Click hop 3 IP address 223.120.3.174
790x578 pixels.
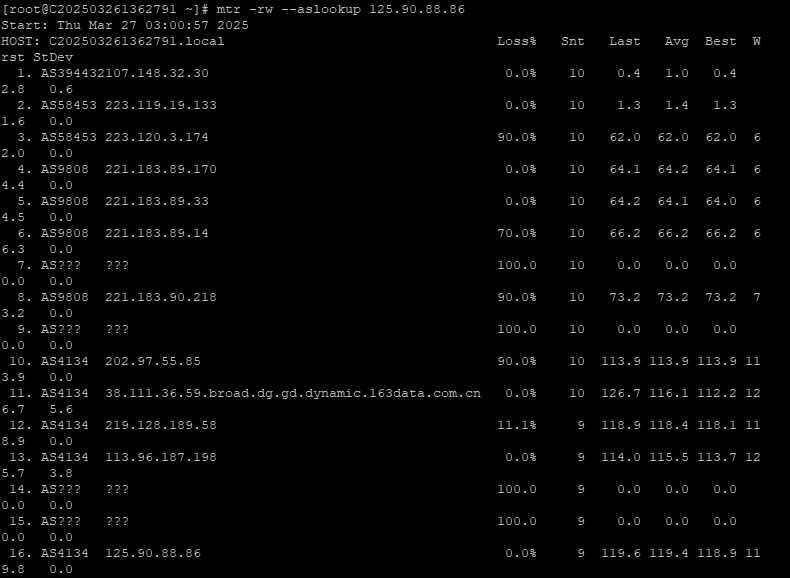tap(156, 137)
